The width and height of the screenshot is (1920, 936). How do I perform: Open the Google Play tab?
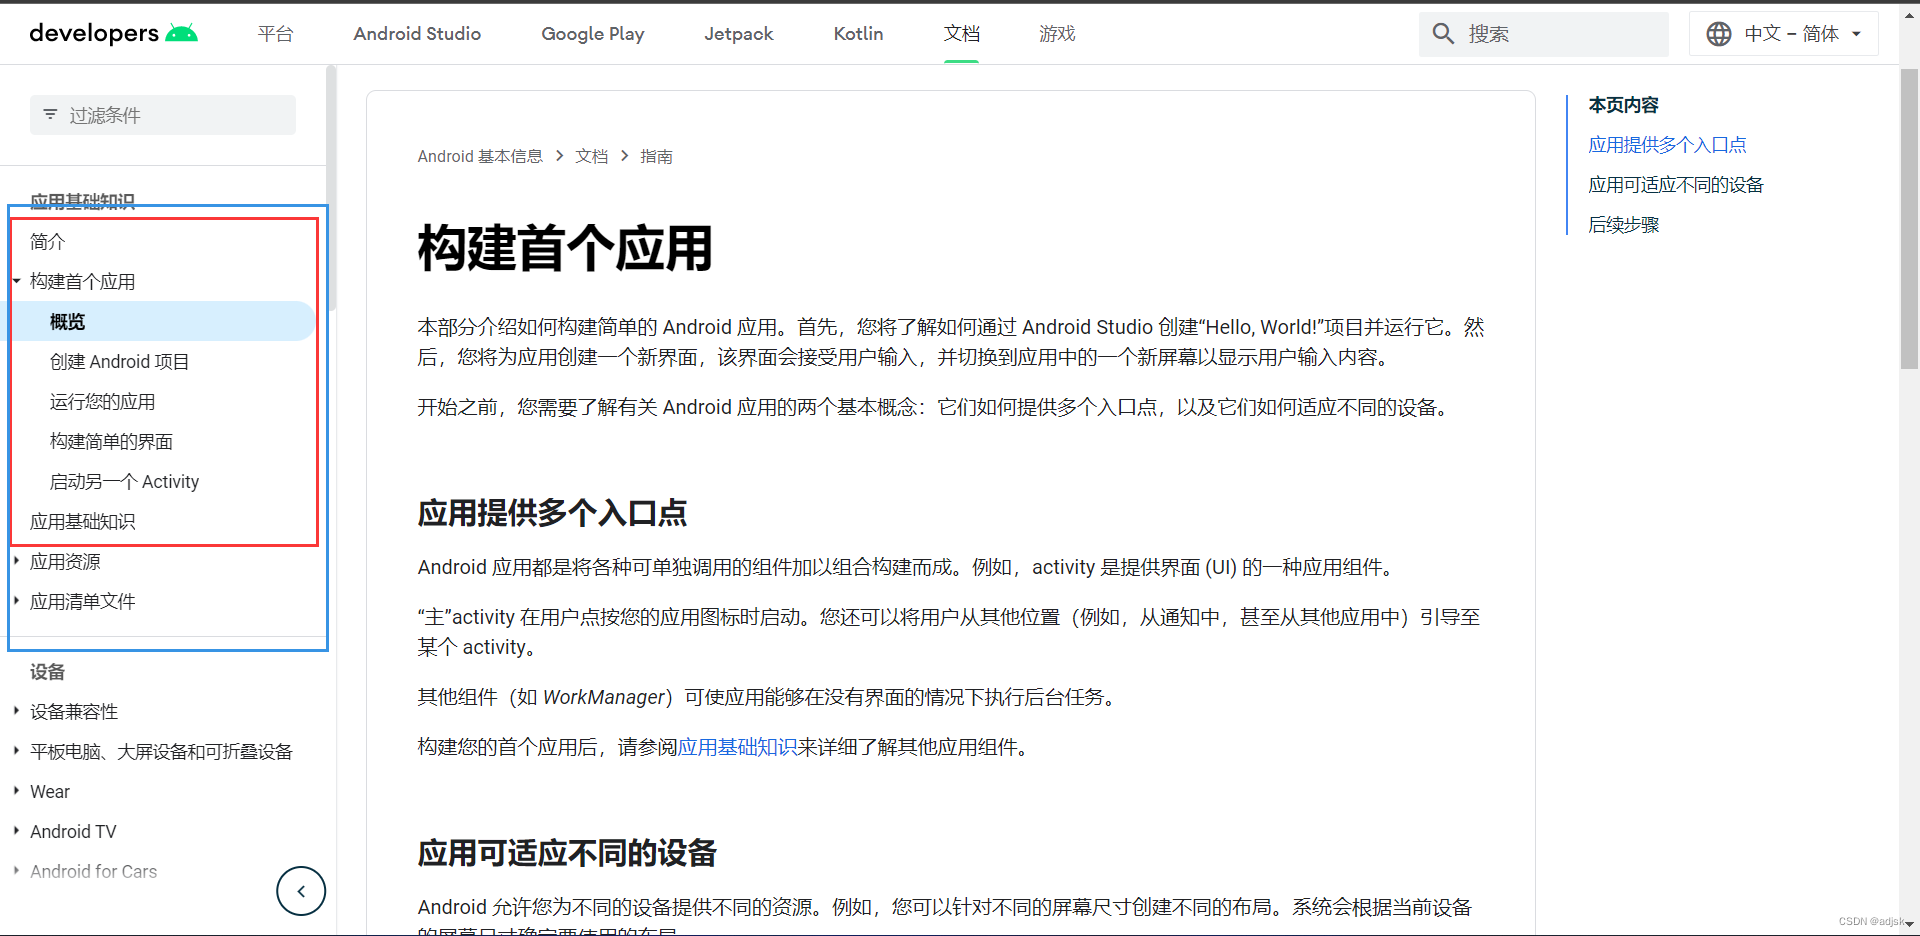[593, 34]
